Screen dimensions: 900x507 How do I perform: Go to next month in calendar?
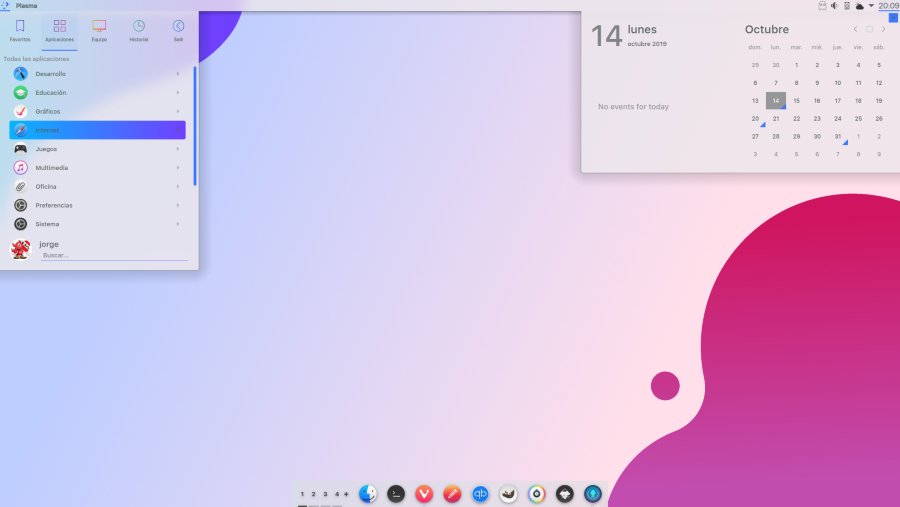point(883,29)
